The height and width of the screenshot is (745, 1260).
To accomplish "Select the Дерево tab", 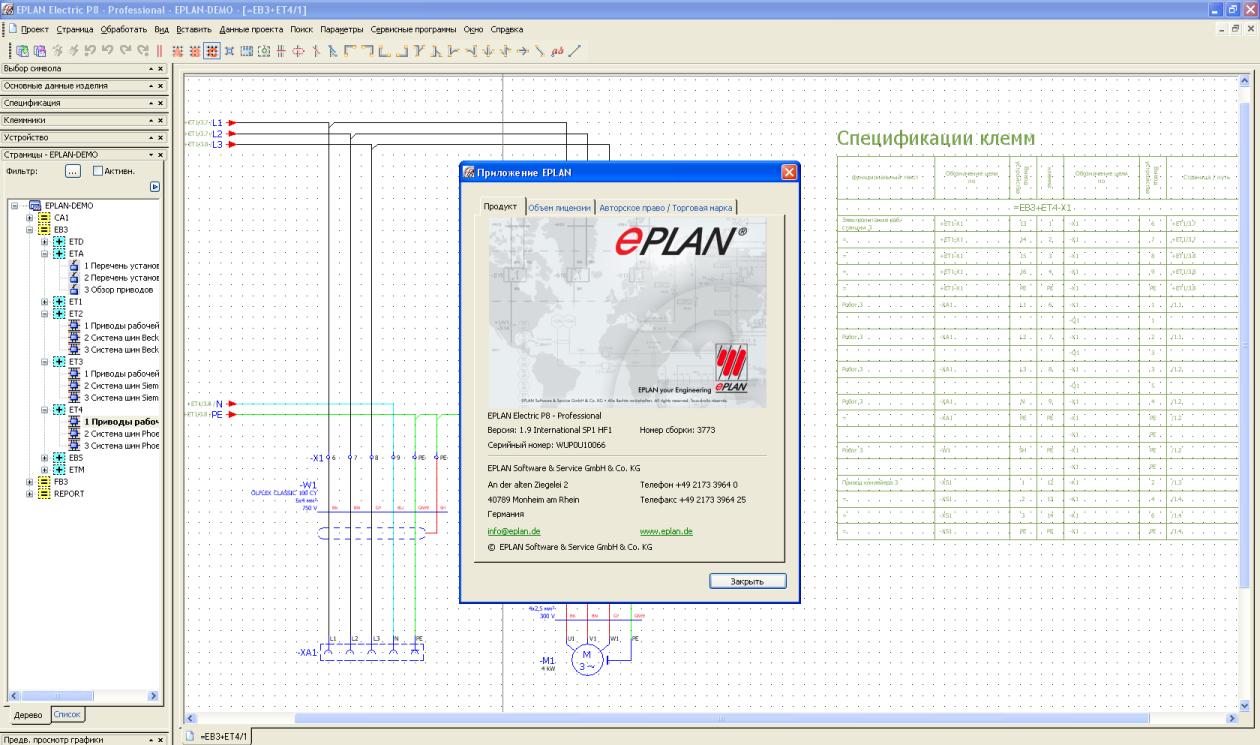I will coord(27,715).
